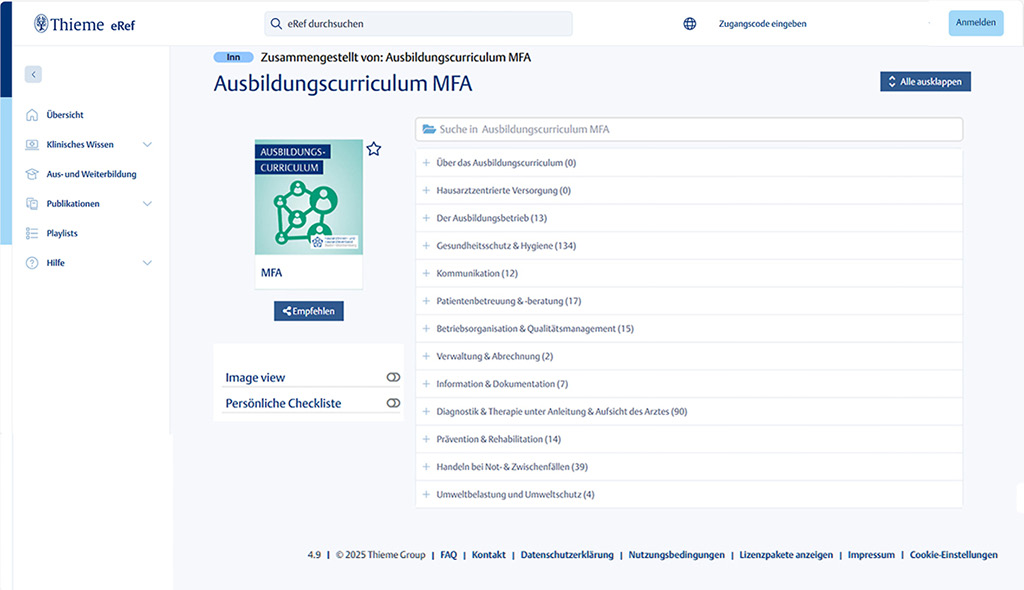This screenshot has width=1024, height=590.
Task: Click the search magnifier icon
Action: pos(275,24)
